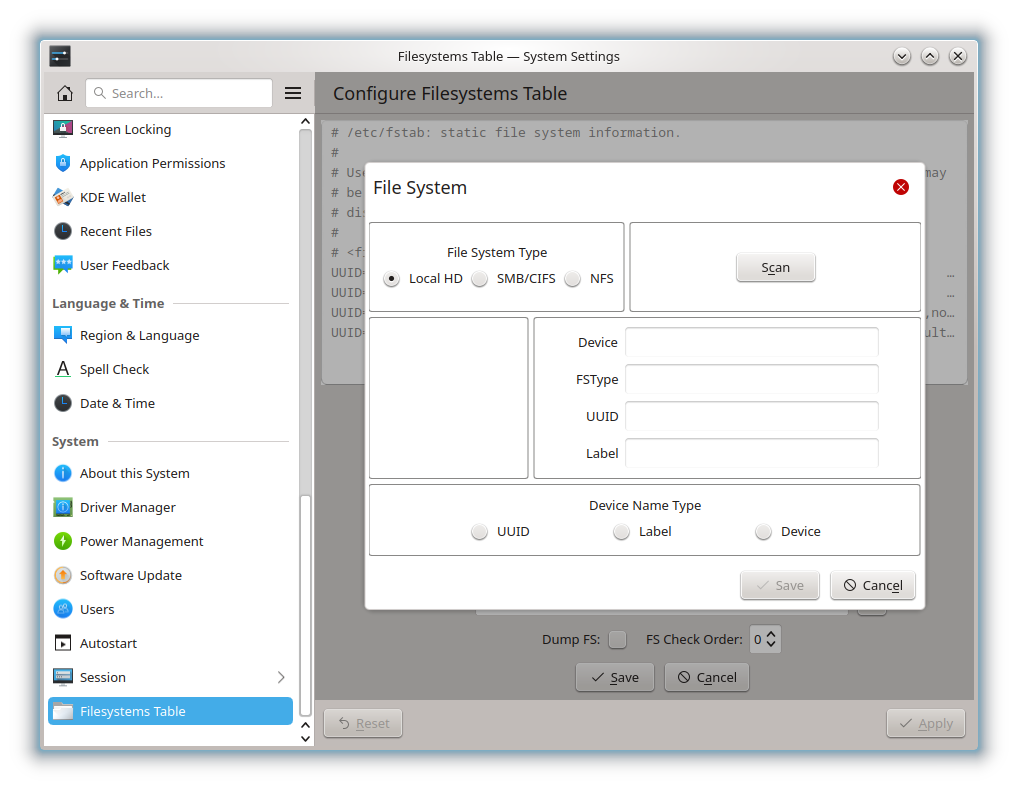Open About this System
Screen dimensions: 1018x790
pos(170,473)
